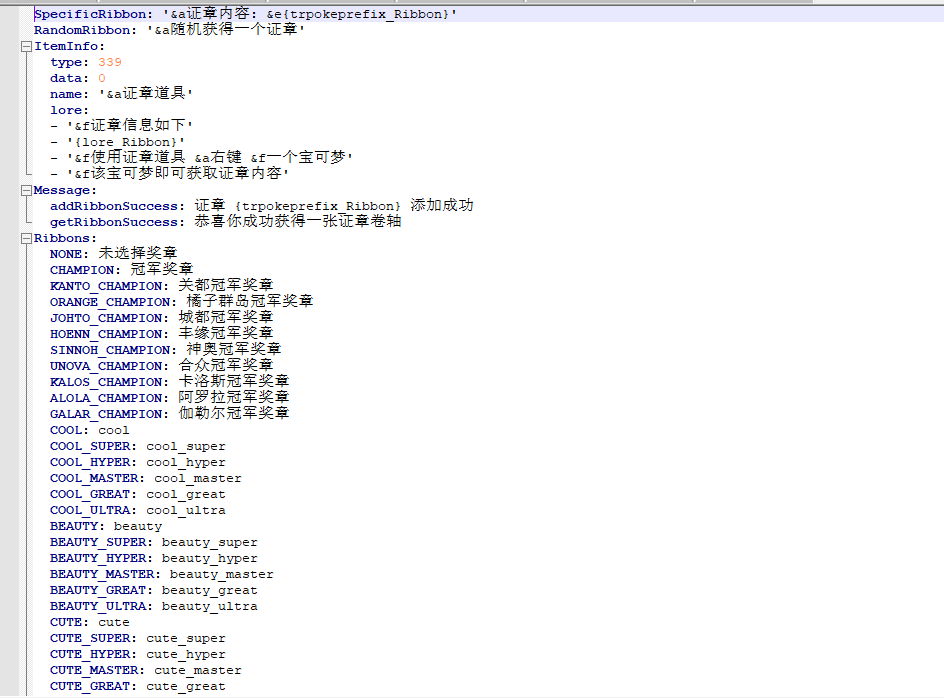Viewport: 944px width, 698px height.
Task: Select the data value 0
Action: pyautogui.click(x=102, y=78)
